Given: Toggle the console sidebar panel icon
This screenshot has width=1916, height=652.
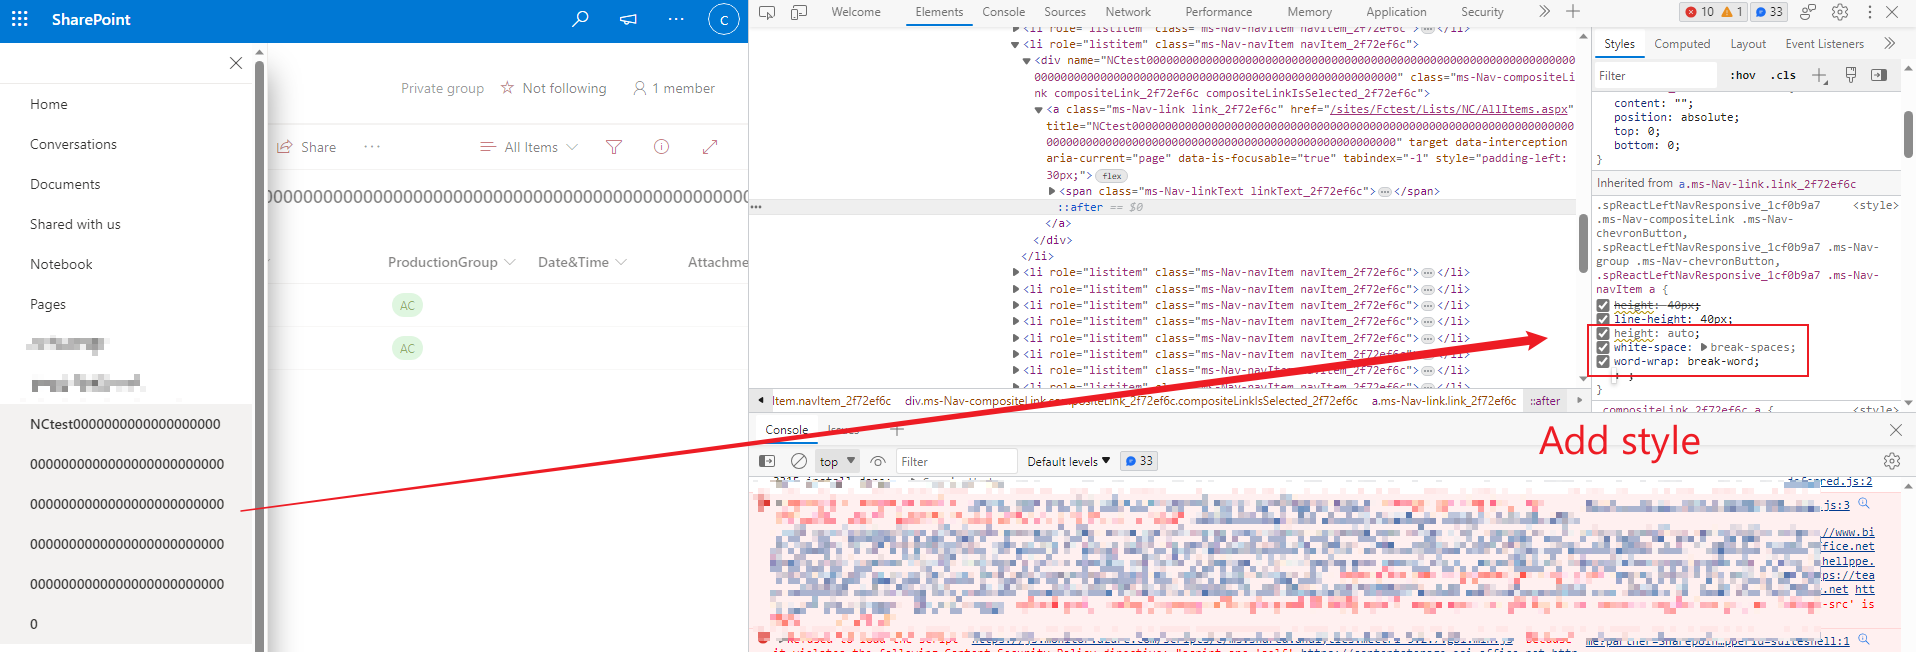Looking at the screenshot, I should (x=767, y=461).
